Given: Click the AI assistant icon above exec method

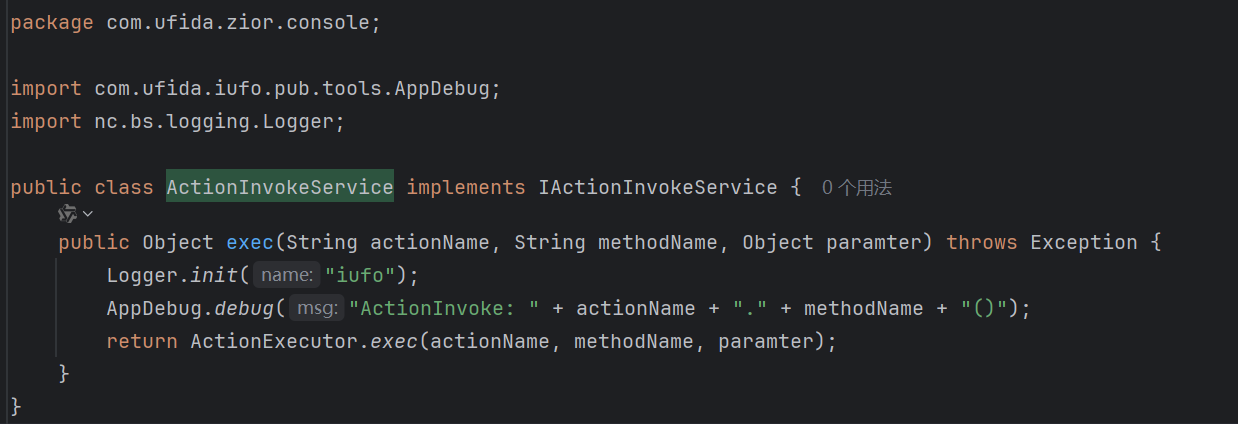Looking at the screenshot, I should point(67,213).
